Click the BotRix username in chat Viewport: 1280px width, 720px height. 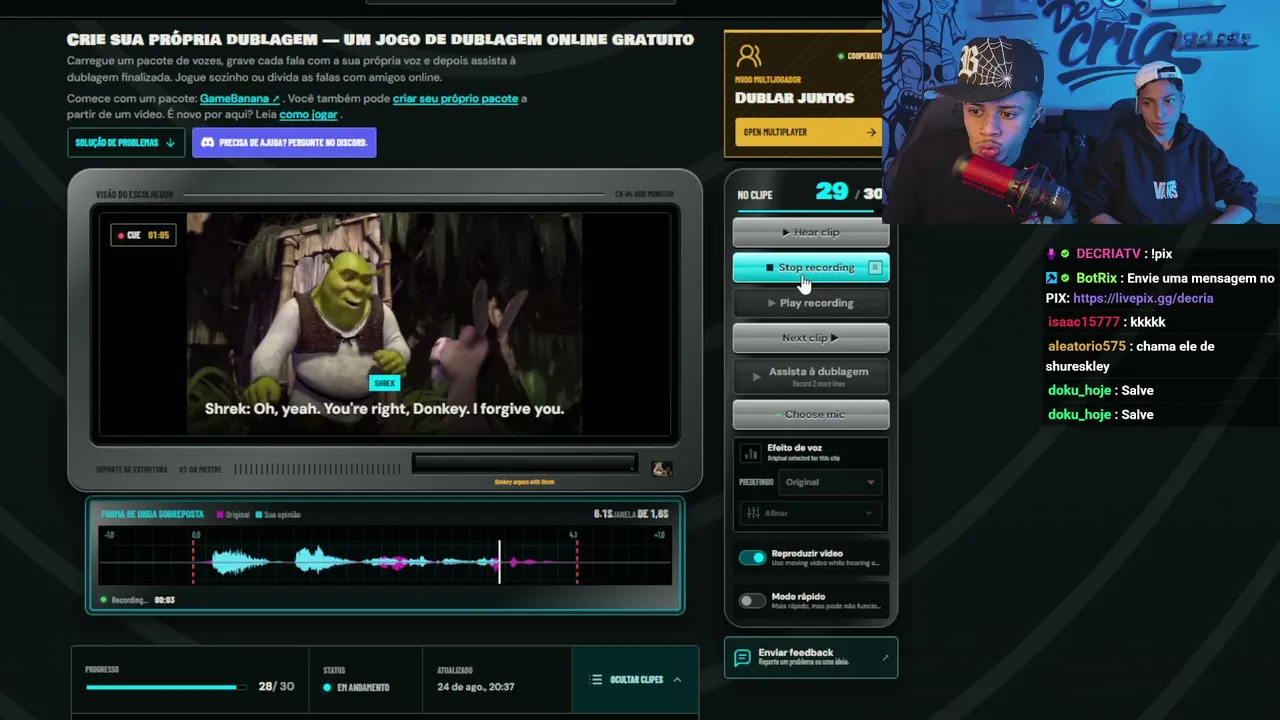pos(1096,278)
